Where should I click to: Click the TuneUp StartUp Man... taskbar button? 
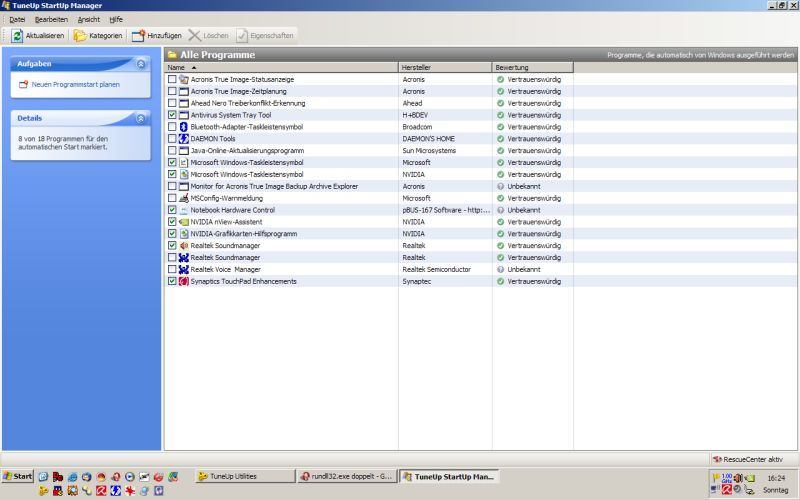click(449, 477)
